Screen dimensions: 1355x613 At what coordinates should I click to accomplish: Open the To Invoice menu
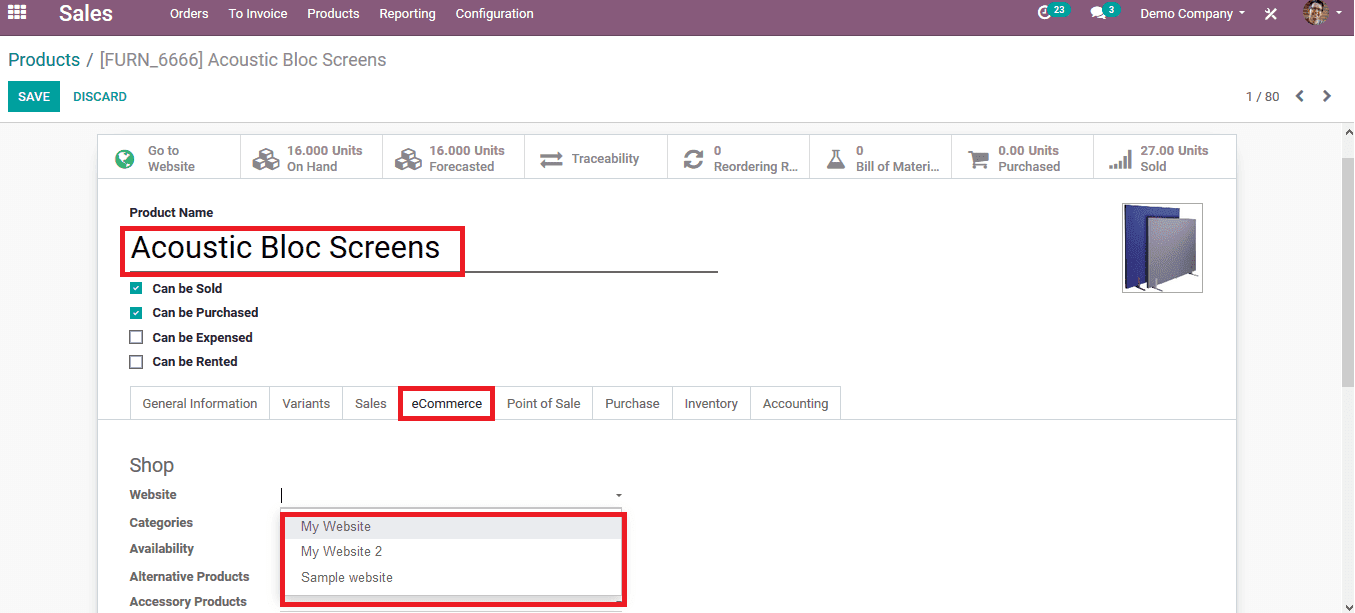click(x=257, y=14)
